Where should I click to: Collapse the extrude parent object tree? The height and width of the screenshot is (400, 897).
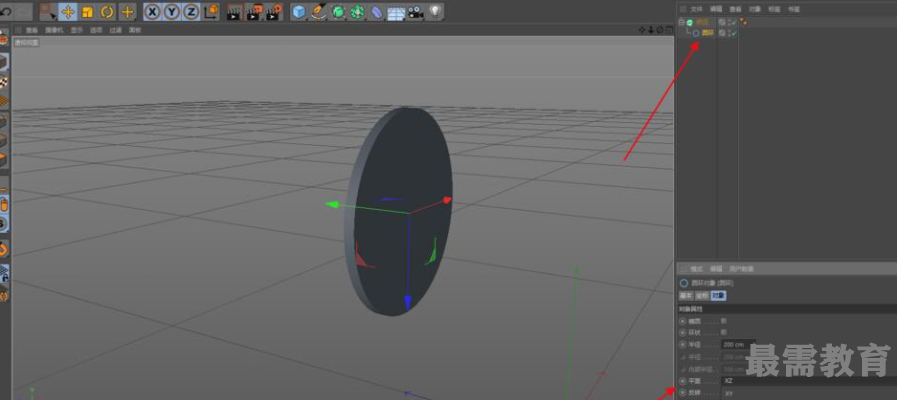[681, 22]
